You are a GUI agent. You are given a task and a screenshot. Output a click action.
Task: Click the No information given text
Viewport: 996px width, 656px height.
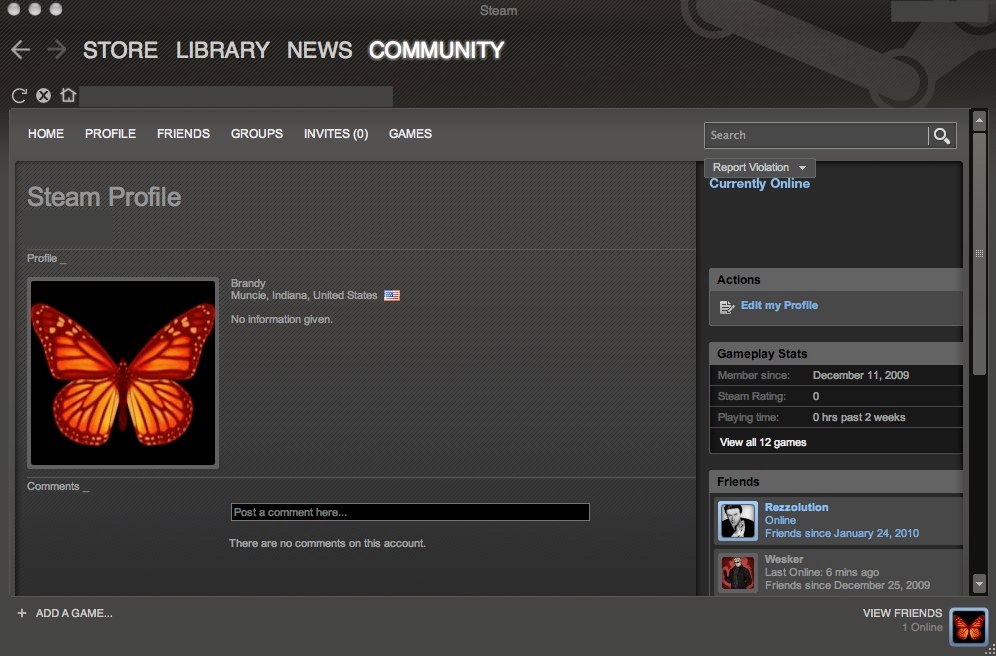[281, 319]
